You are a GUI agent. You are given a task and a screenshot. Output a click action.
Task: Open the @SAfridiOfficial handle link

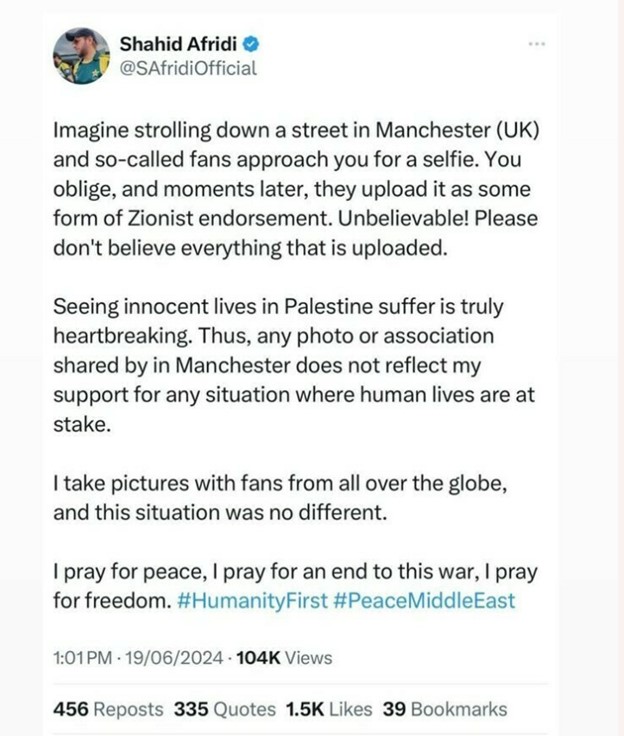(x=188, y=69)
